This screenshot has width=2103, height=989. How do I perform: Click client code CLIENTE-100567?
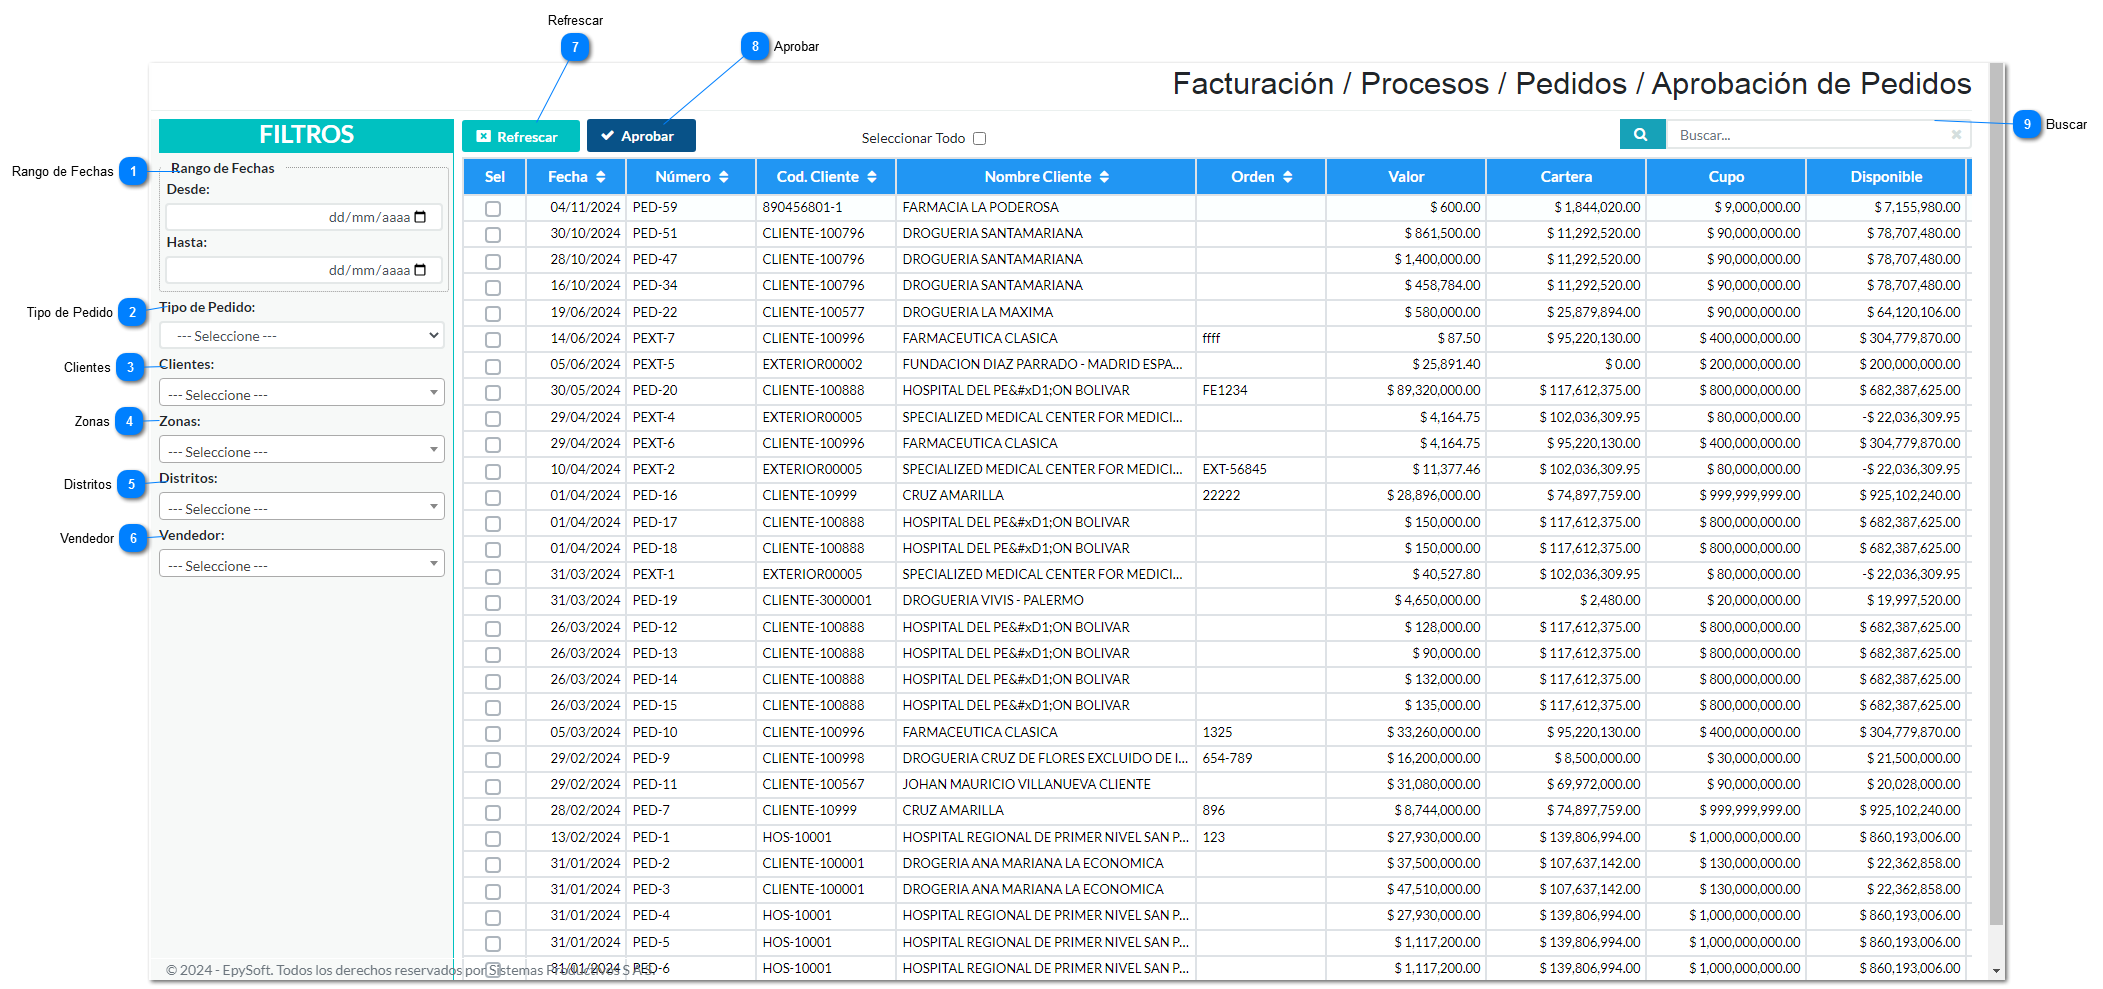pos(813,784)
